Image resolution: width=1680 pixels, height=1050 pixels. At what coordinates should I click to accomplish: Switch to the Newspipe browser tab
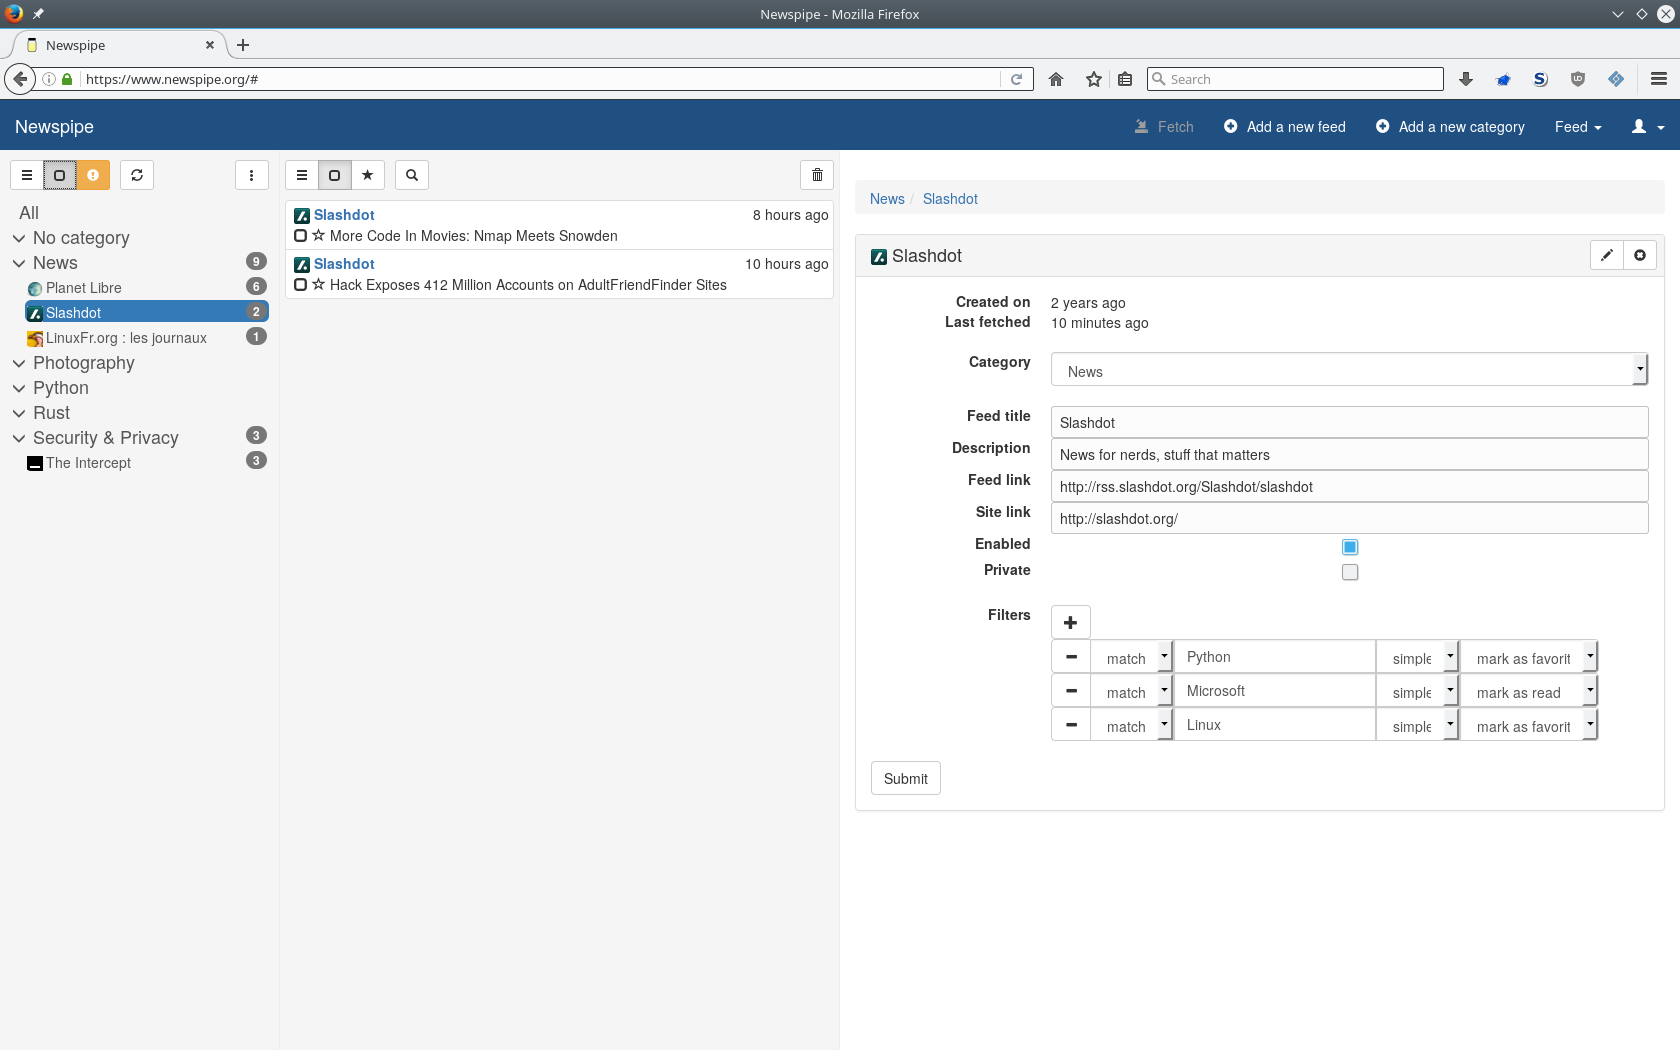click(120, 45)
